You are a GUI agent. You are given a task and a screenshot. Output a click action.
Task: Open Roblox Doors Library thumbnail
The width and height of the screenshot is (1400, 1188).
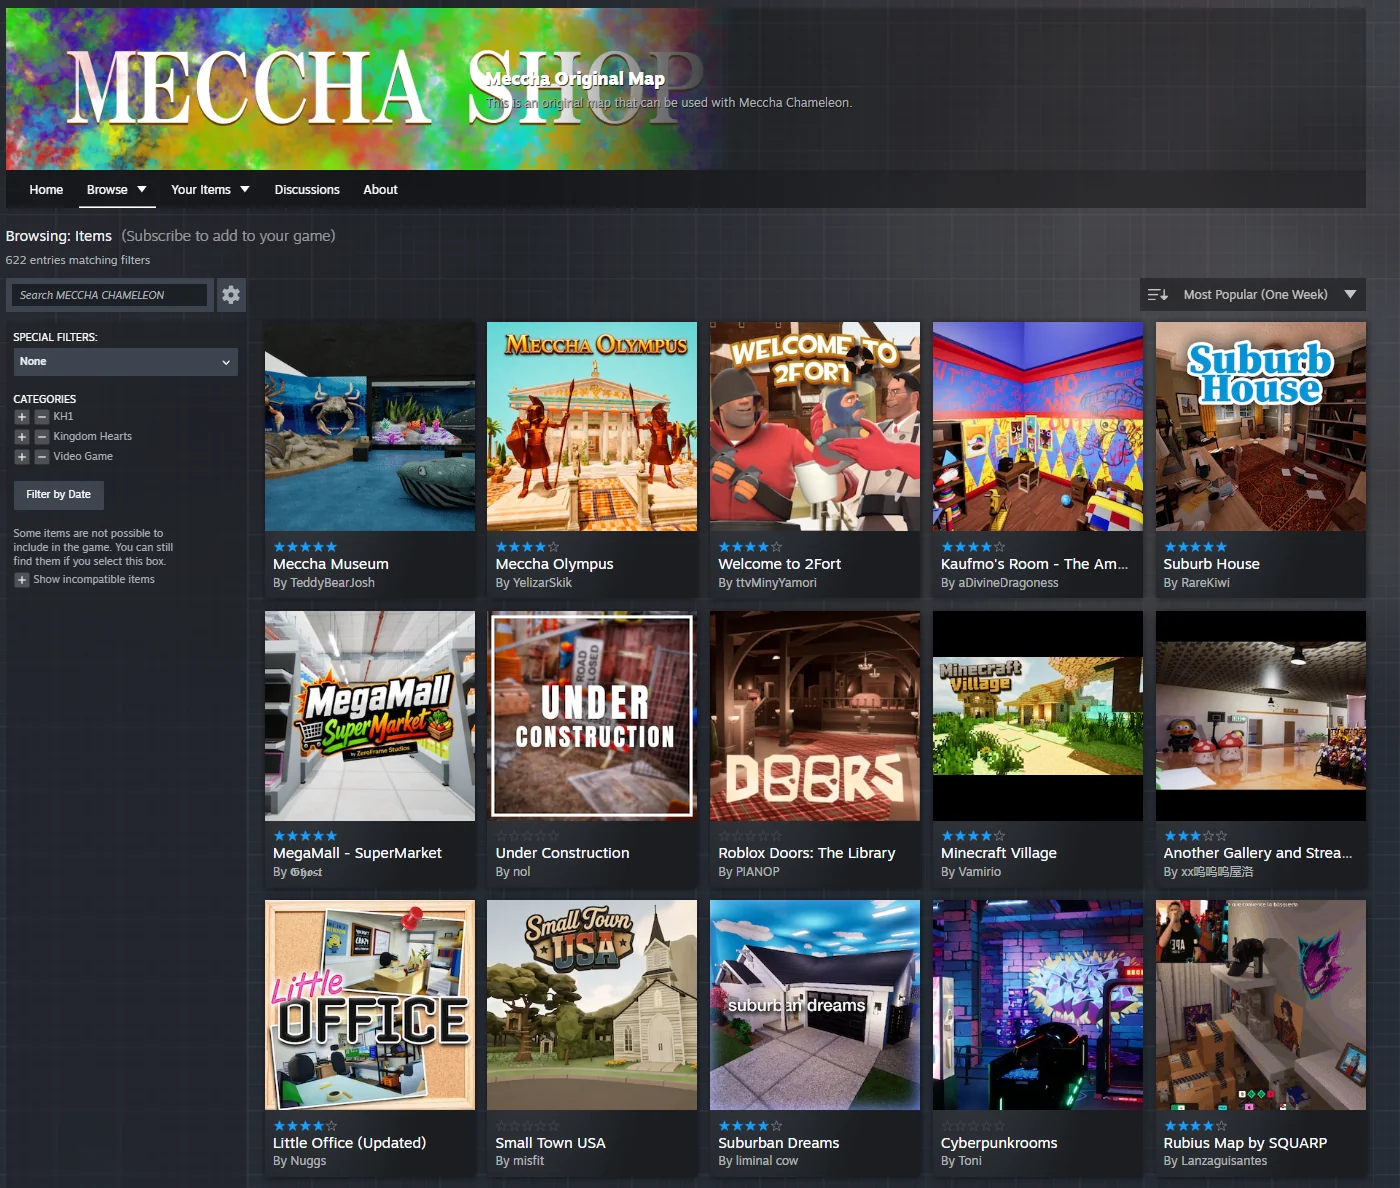click(x=815, y=716)
